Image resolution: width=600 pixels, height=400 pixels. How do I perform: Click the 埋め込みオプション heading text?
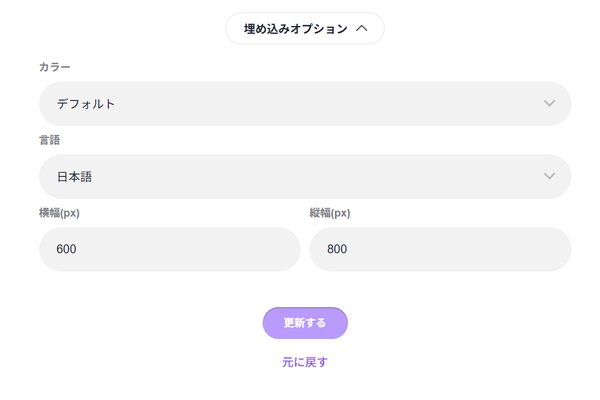pos(296,29)
